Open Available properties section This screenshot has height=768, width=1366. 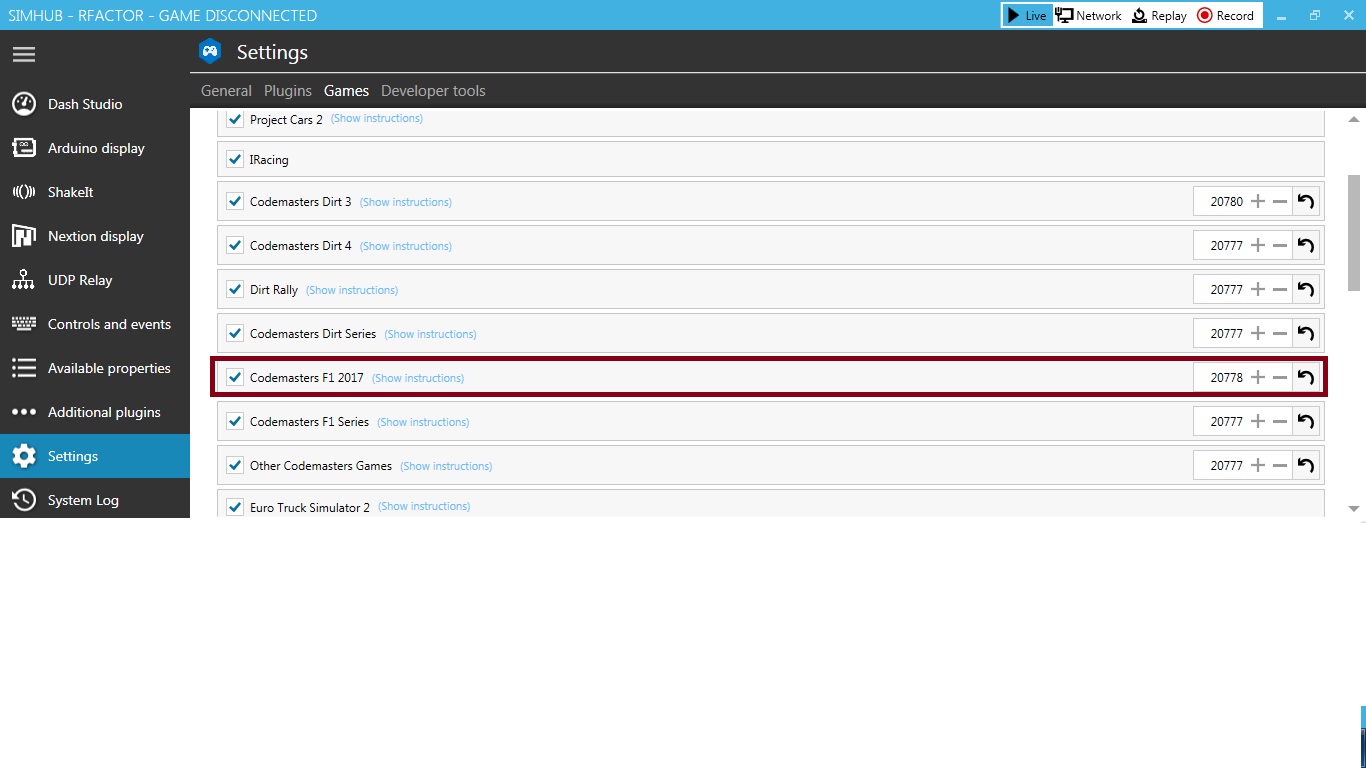(x=95, y=368)
